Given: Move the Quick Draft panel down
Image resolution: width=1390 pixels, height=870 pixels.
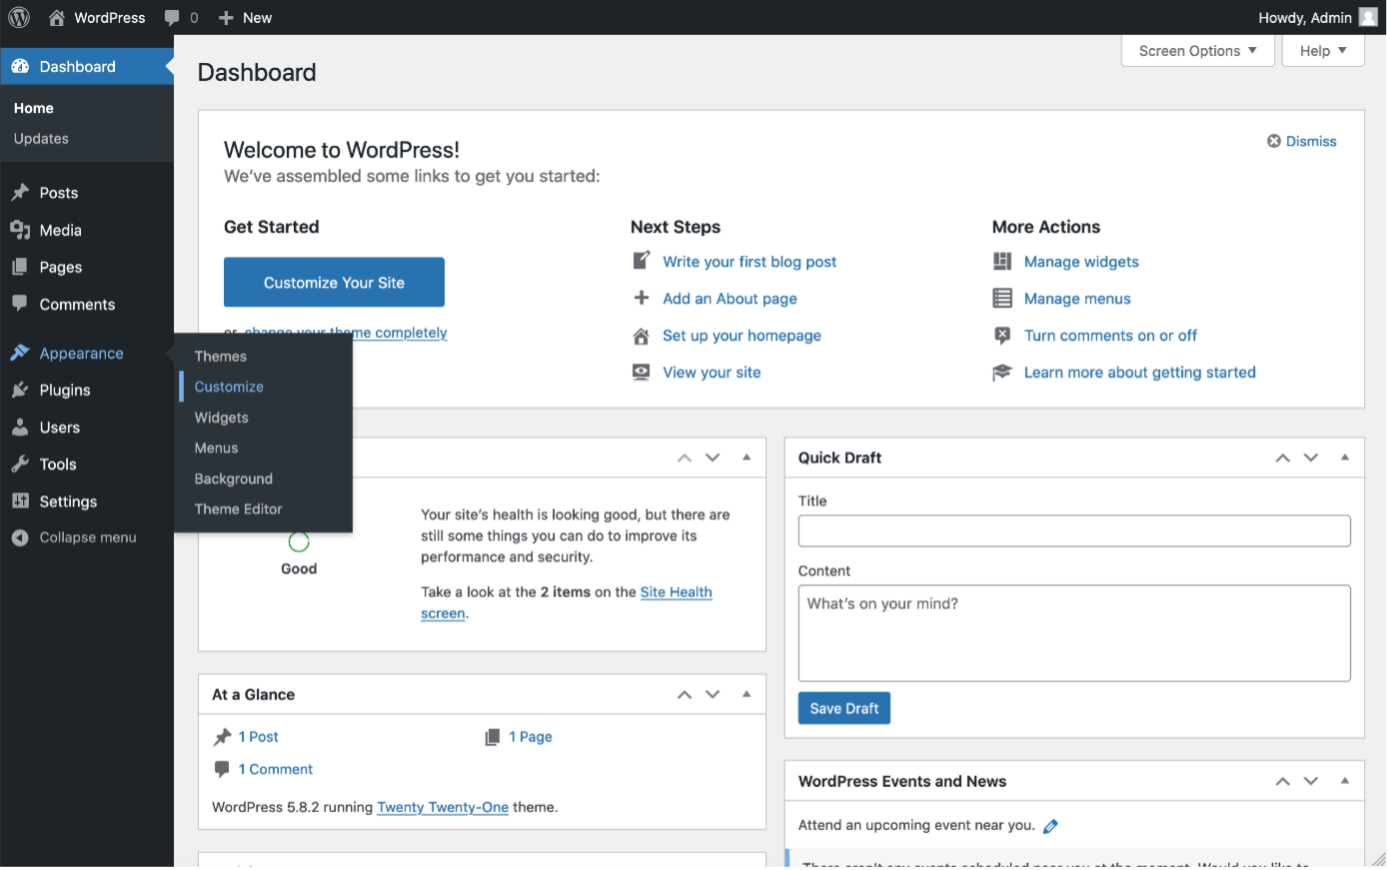Looking at the screenshot, I should pyautogui.click(x=1311, y=458).
